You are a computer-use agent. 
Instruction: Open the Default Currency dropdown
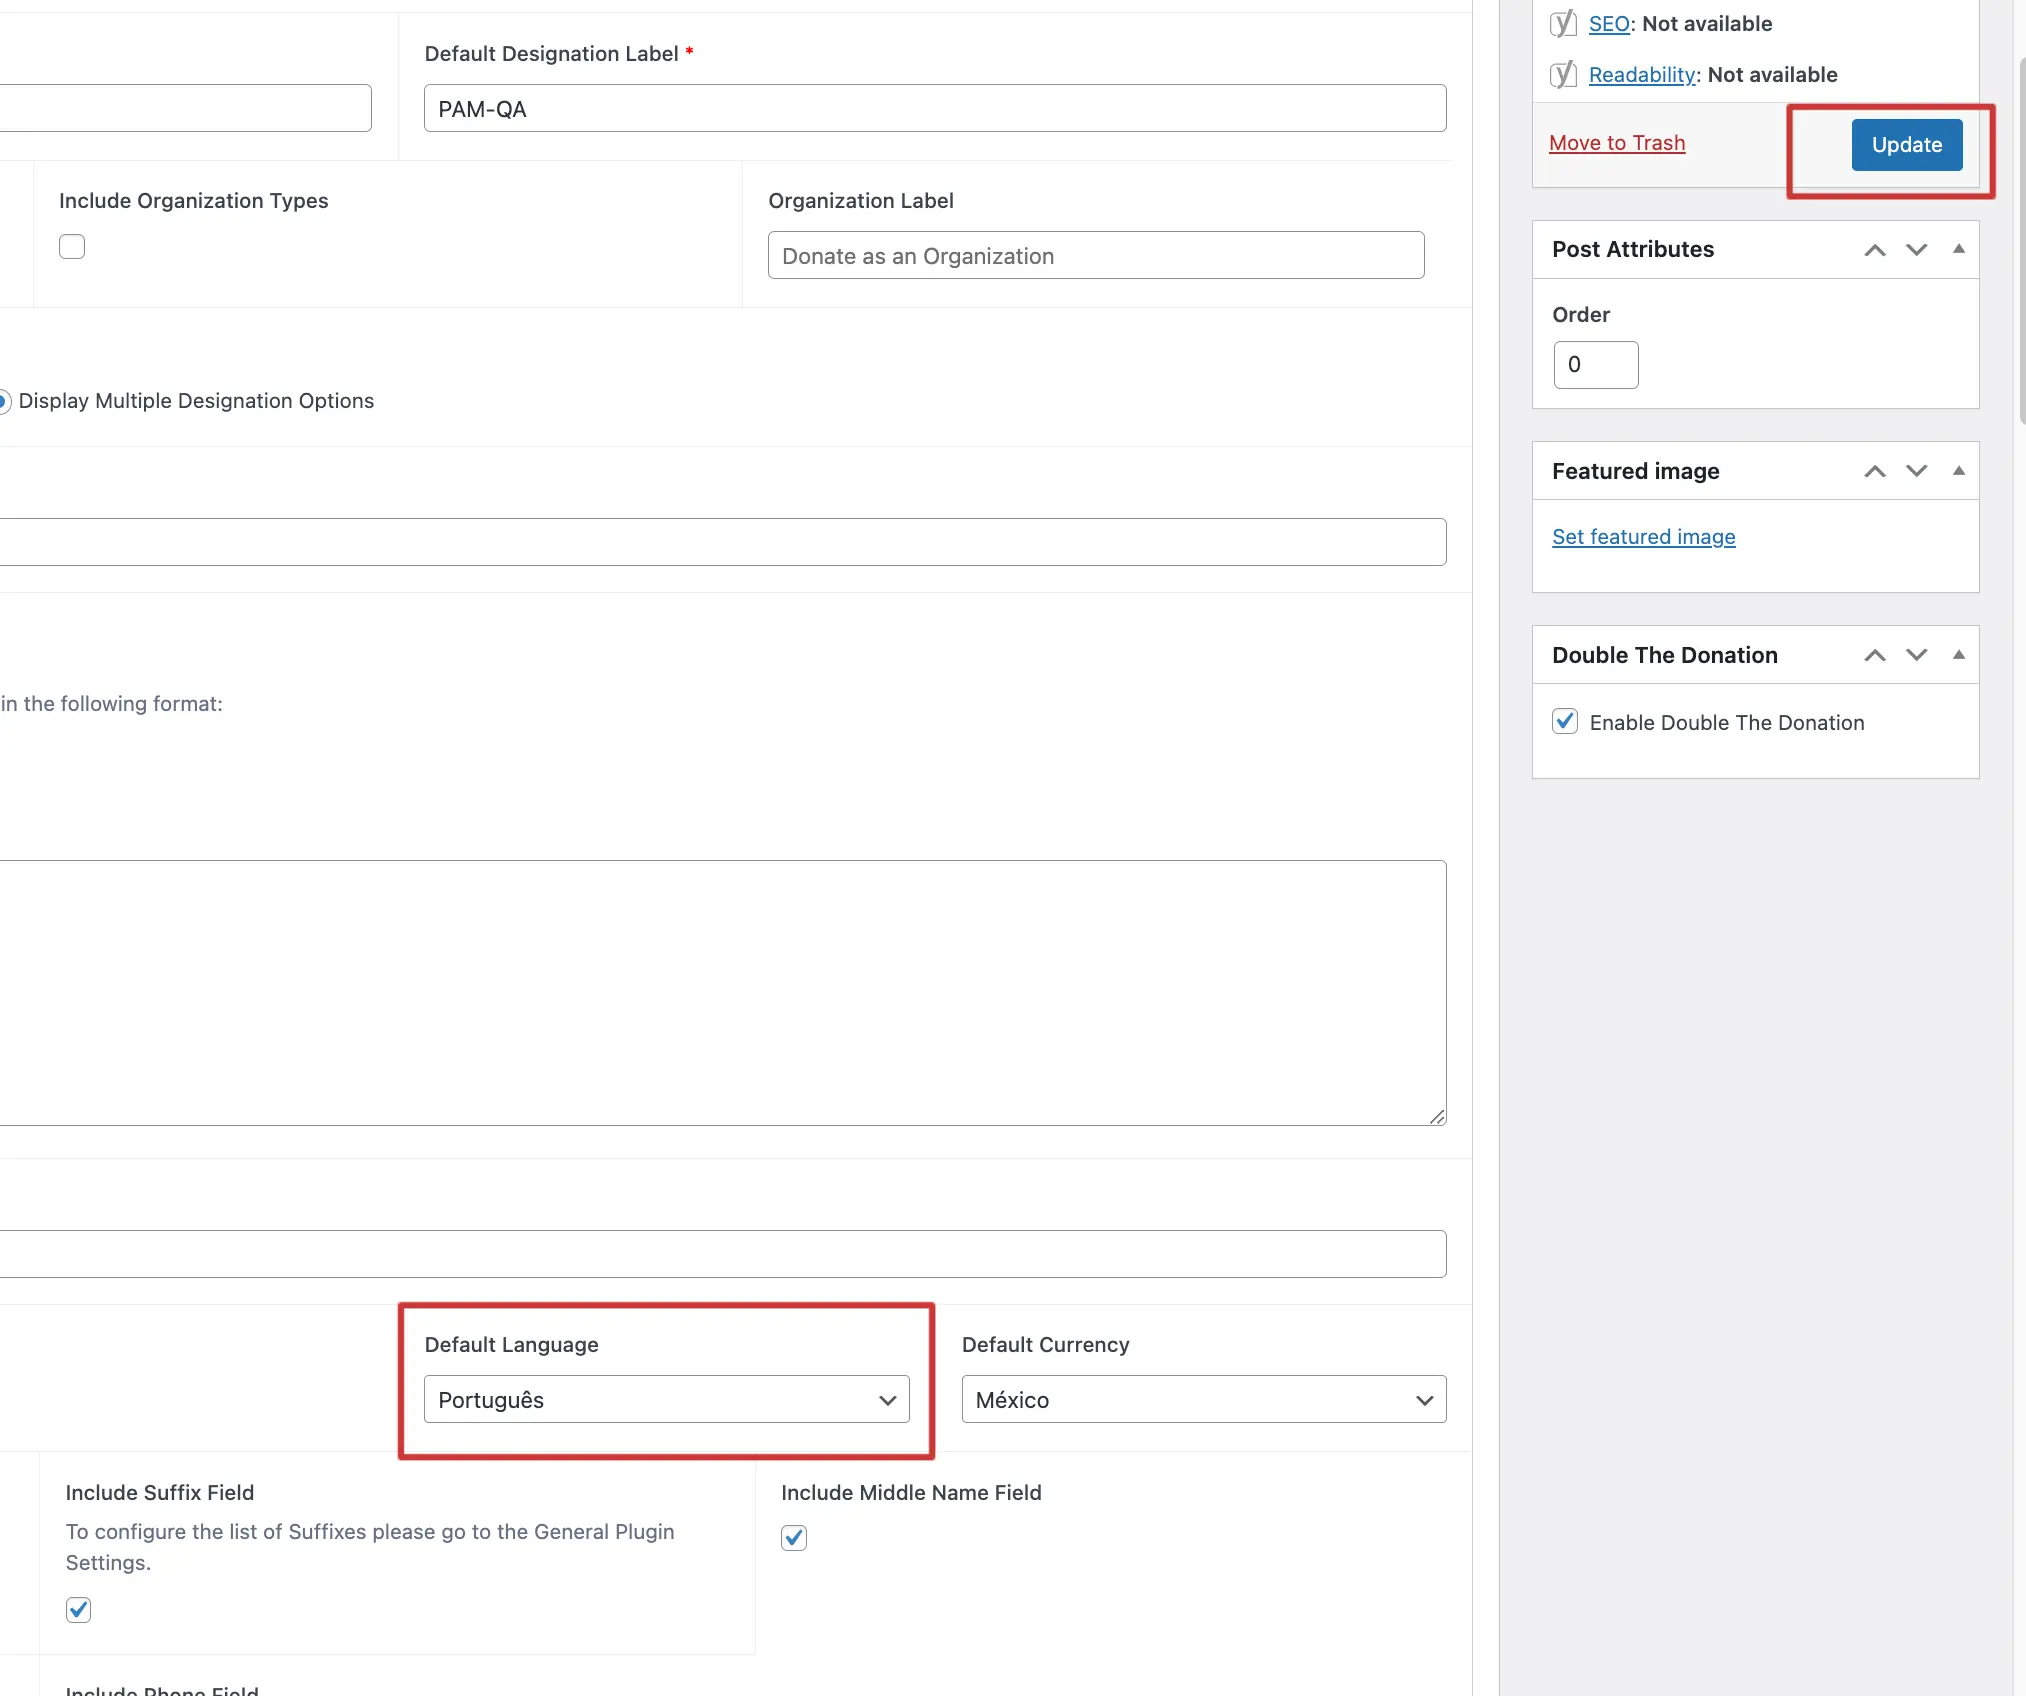tap(1203, 1399)
